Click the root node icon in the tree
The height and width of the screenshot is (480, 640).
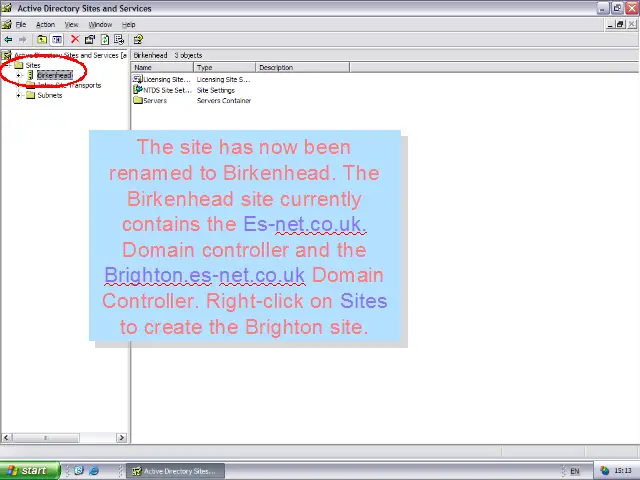pyautogui.click(x=6, y=55)
